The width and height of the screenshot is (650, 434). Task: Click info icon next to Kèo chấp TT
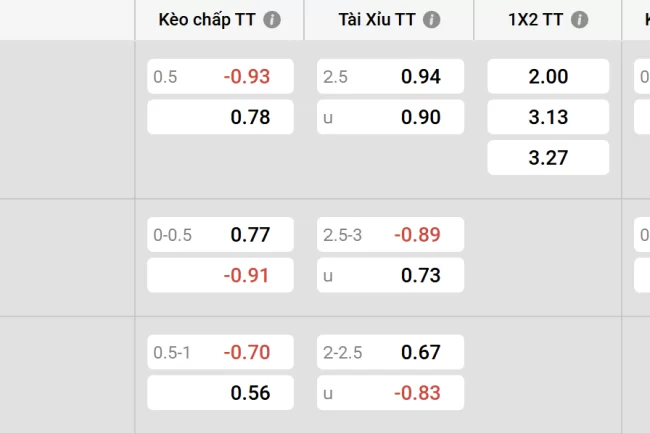(x=273, y=20)
